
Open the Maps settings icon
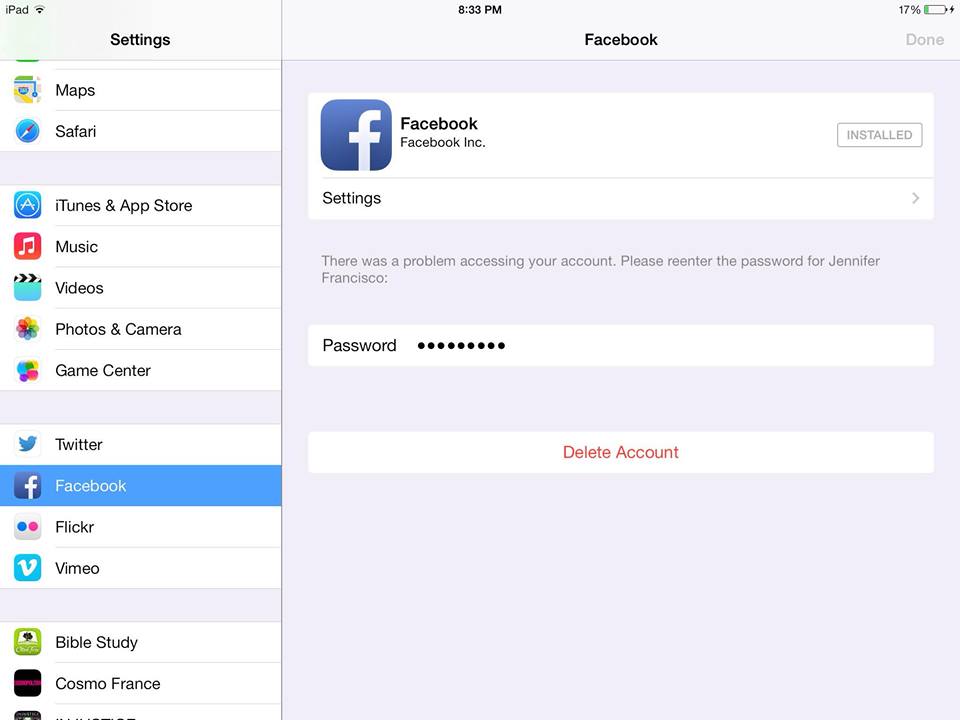coord(28,90)
